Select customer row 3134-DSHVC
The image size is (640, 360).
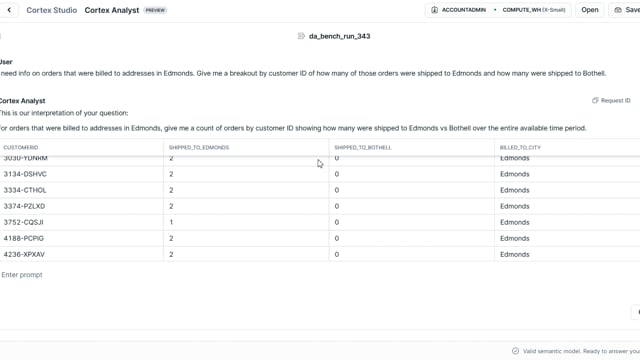click(x=320, y=174)
